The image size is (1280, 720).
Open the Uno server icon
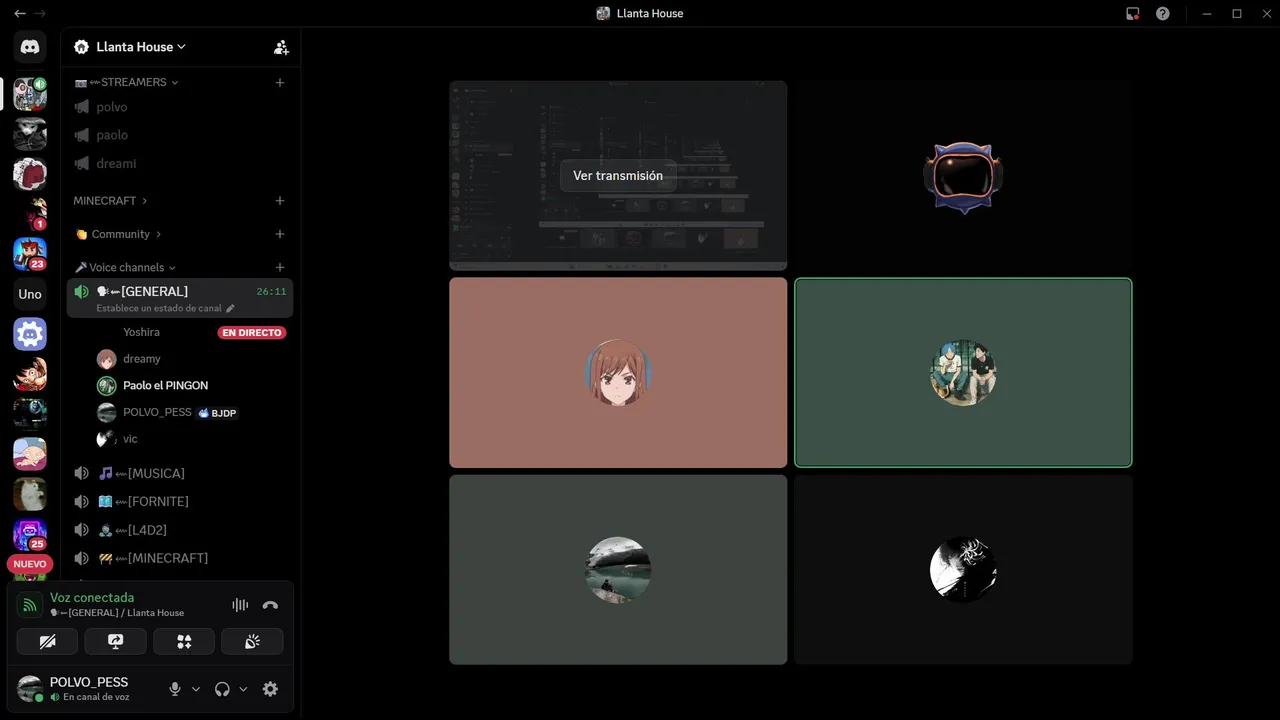coord(30,294)
